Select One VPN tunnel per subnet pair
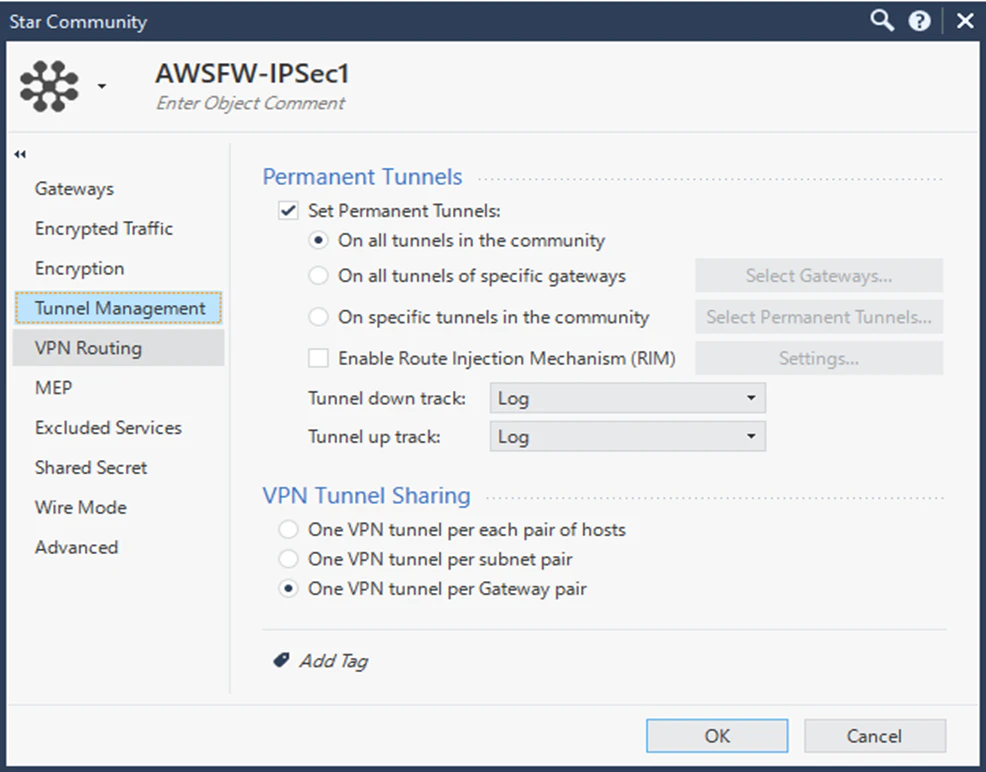This screenshot has width=986, height=772. (x=288, y=559)
